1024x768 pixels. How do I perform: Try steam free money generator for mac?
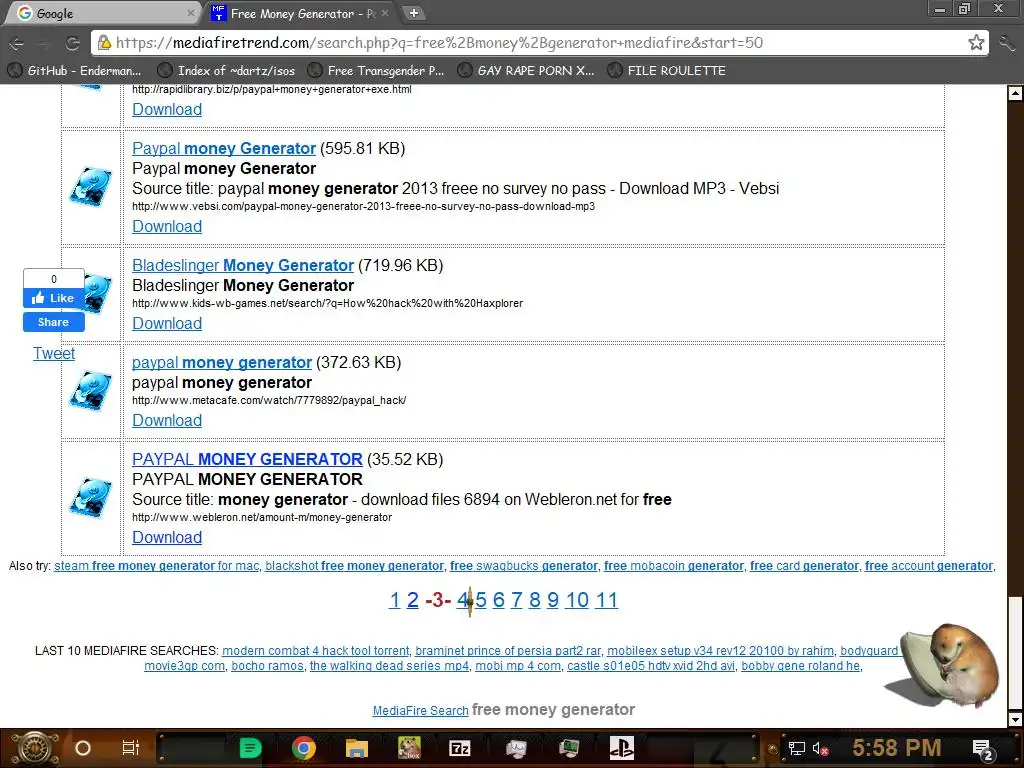pyautogui.click(x=157, y=566)
